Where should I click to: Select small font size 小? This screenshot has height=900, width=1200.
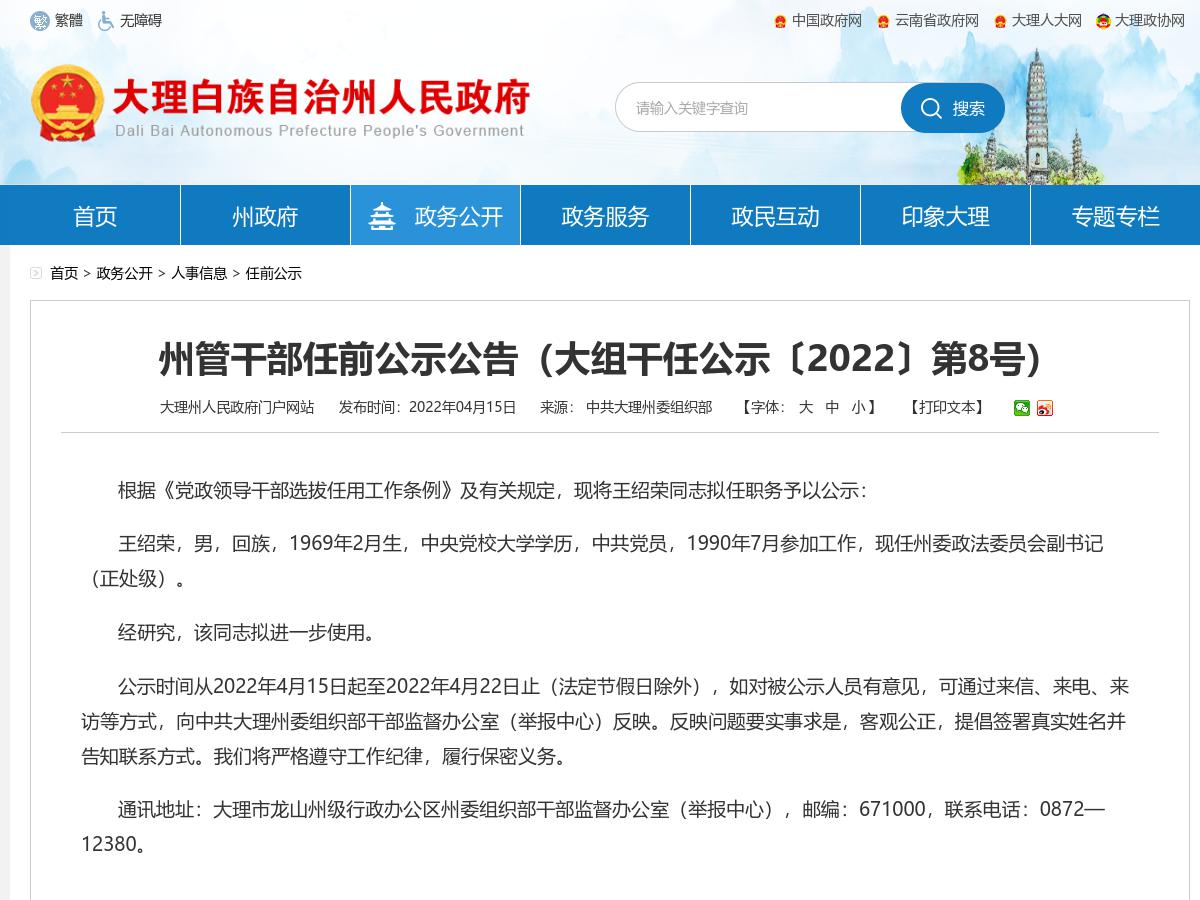(859, 408)
